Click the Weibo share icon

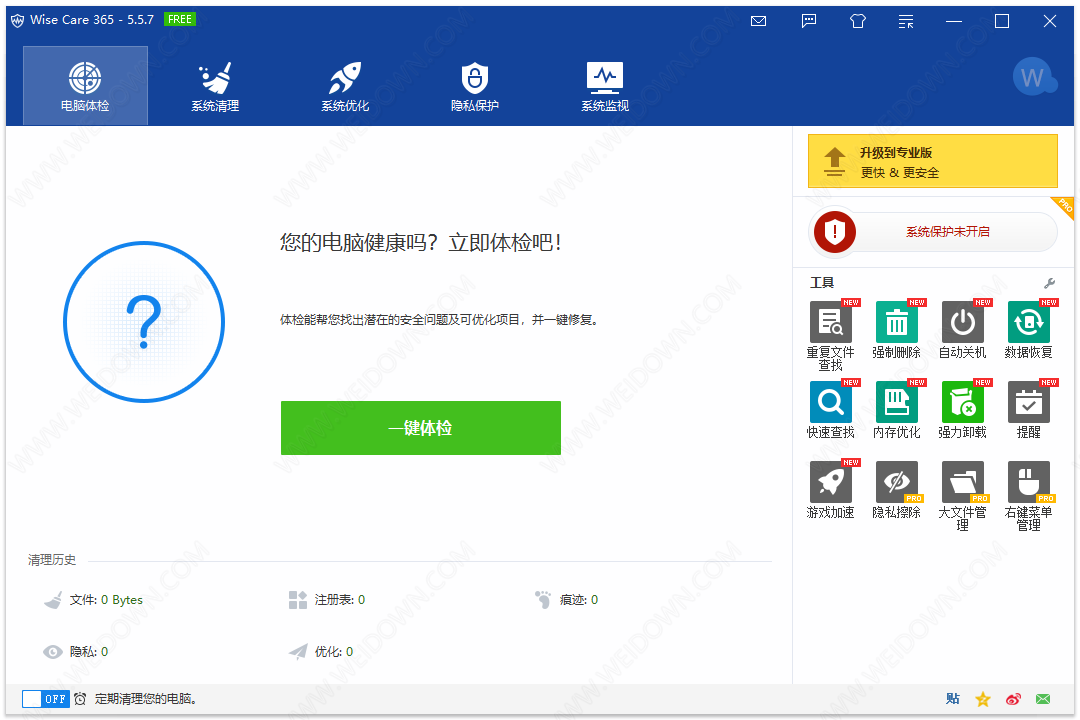coord(1013,699)
